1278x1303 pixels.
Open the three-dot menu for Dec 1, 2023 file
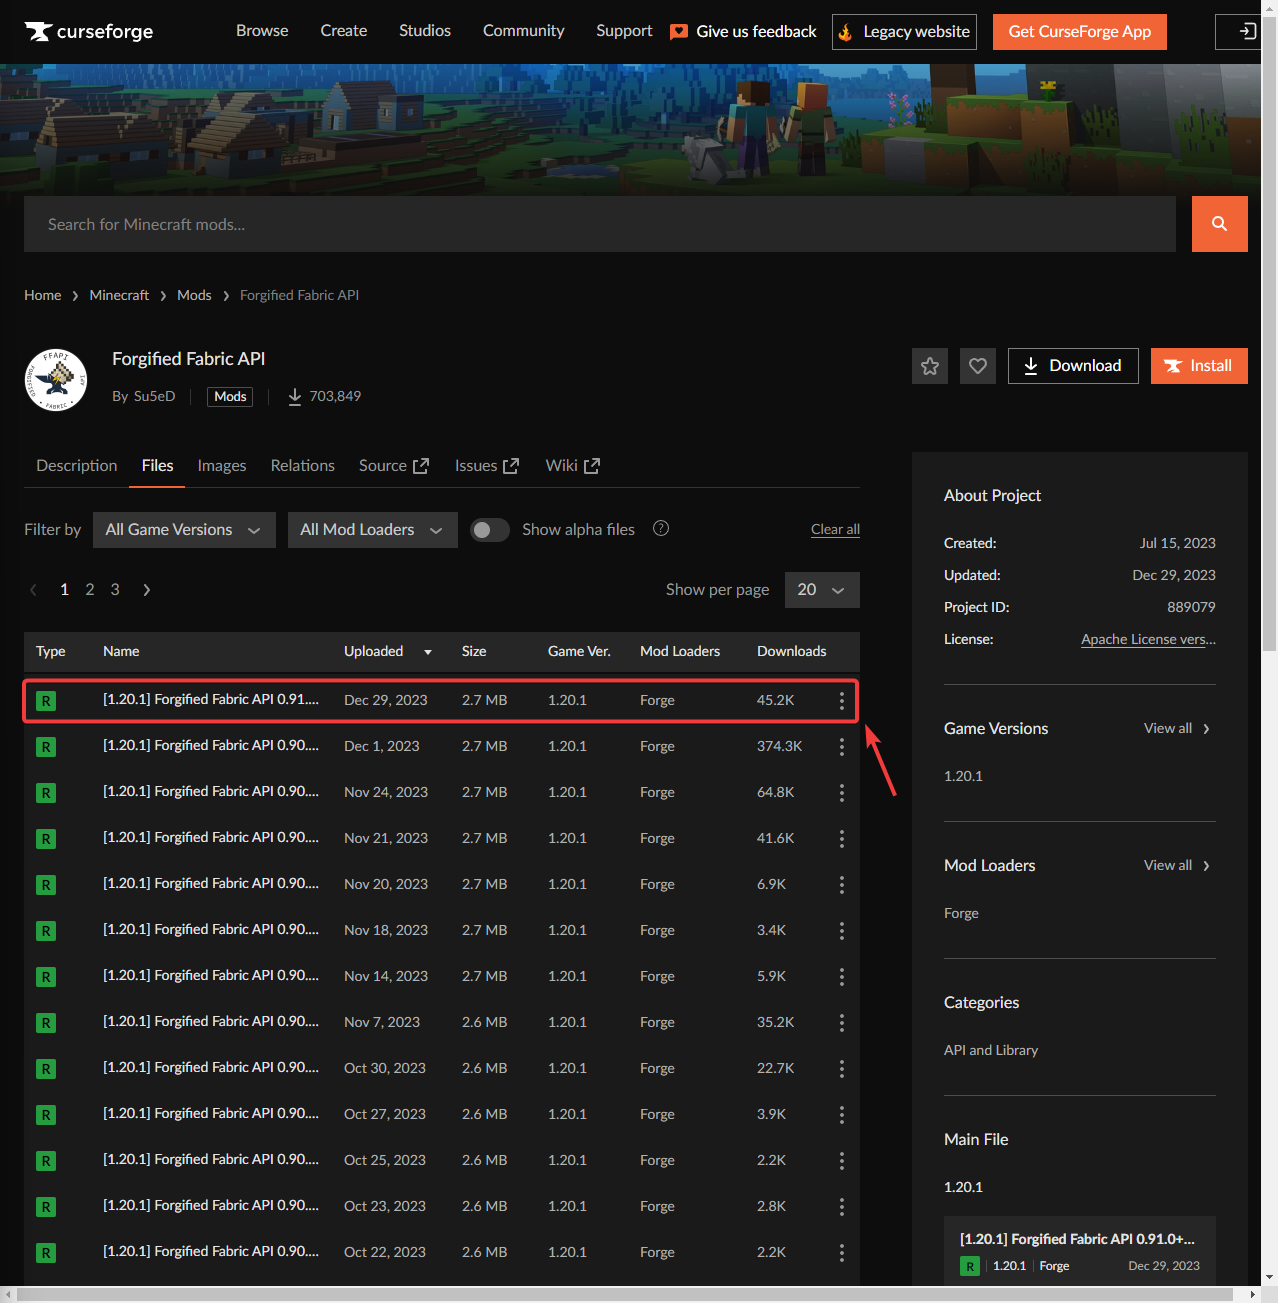tap(841, 747)
